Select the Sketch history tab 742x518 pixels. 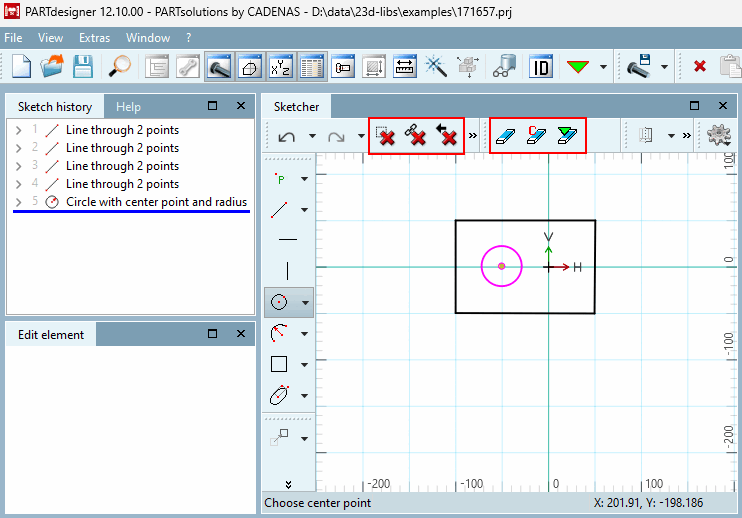pos(55,107)
